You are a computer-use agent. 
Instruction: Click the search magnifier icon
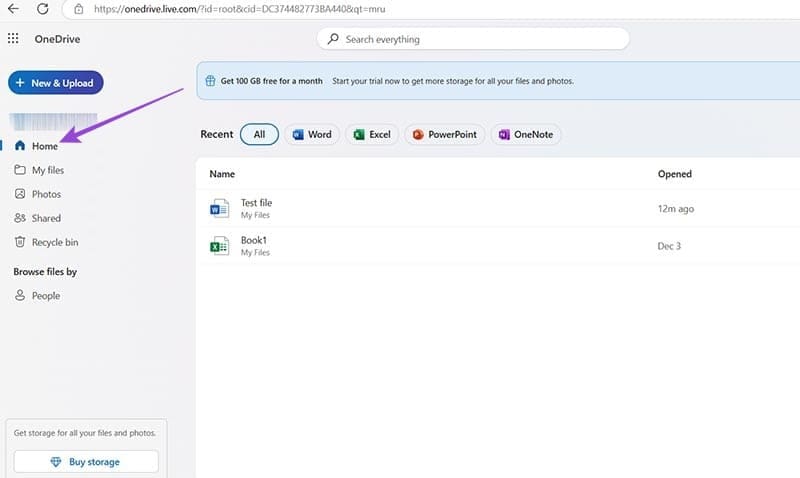[332, 39]
